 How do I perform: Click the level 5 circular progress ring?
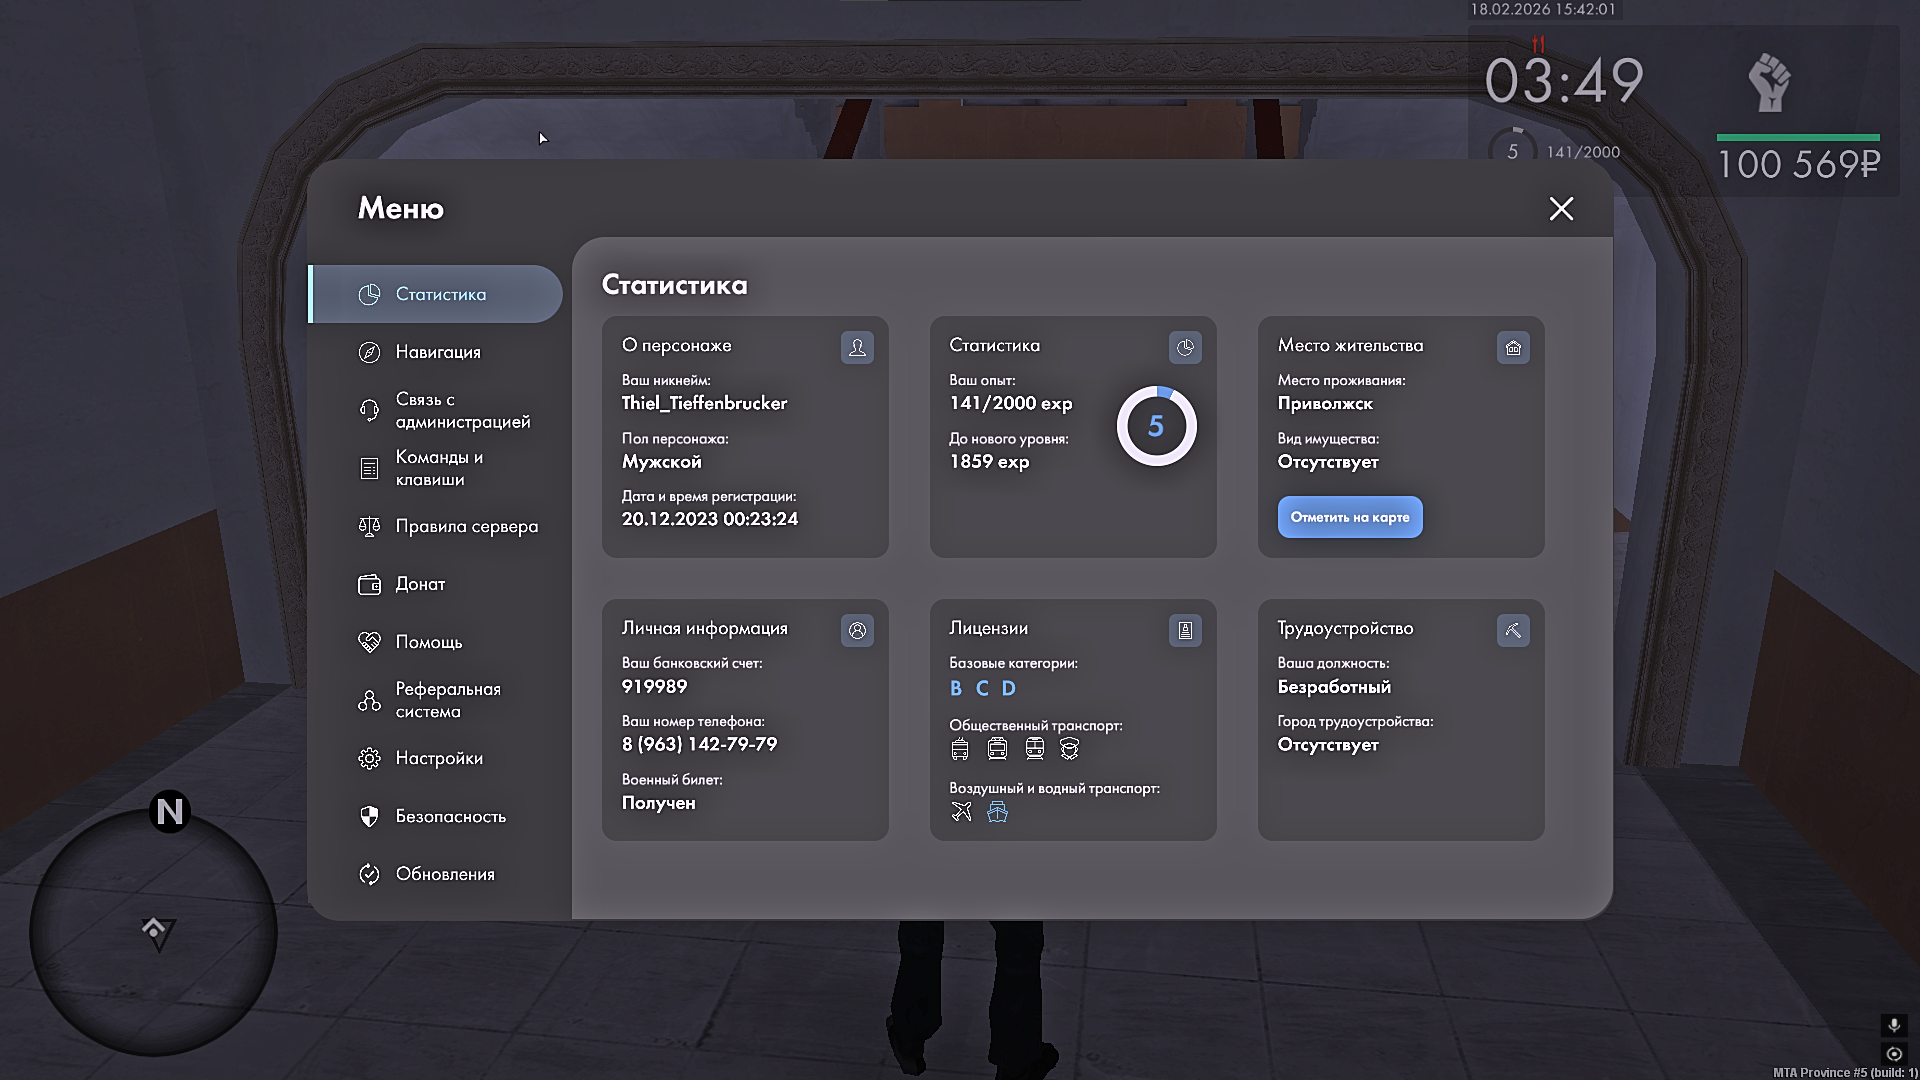1156,426
